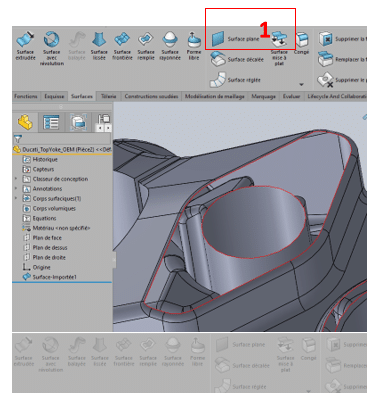Open the Evaluer tab

pyautogui.click(x=291, y=96)
